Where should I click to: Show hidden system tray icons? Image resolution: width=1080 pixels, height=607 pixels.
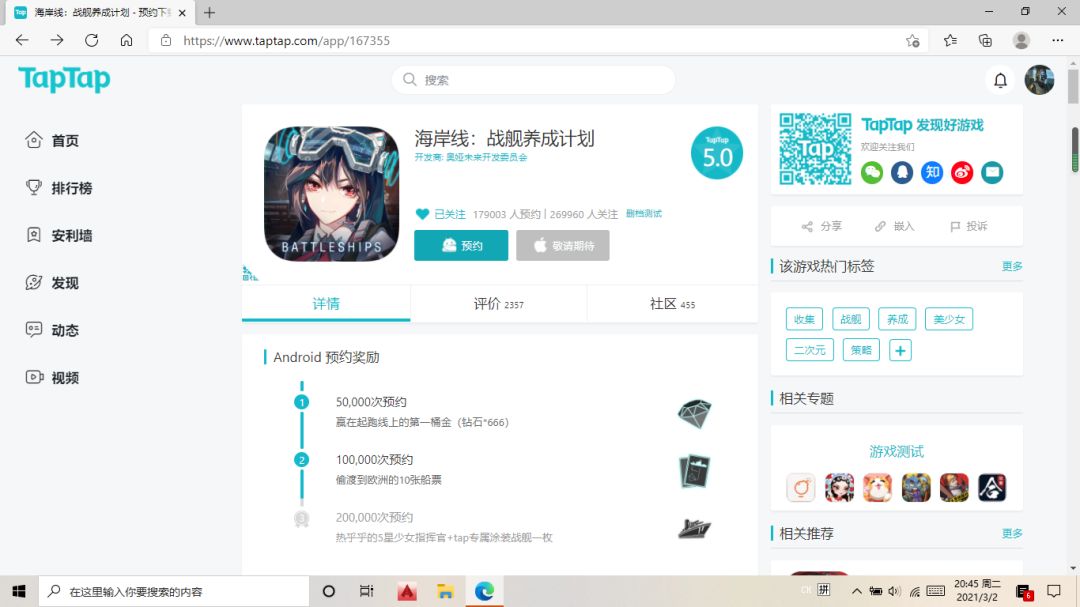pyautogui.click(x=856, y=591)
